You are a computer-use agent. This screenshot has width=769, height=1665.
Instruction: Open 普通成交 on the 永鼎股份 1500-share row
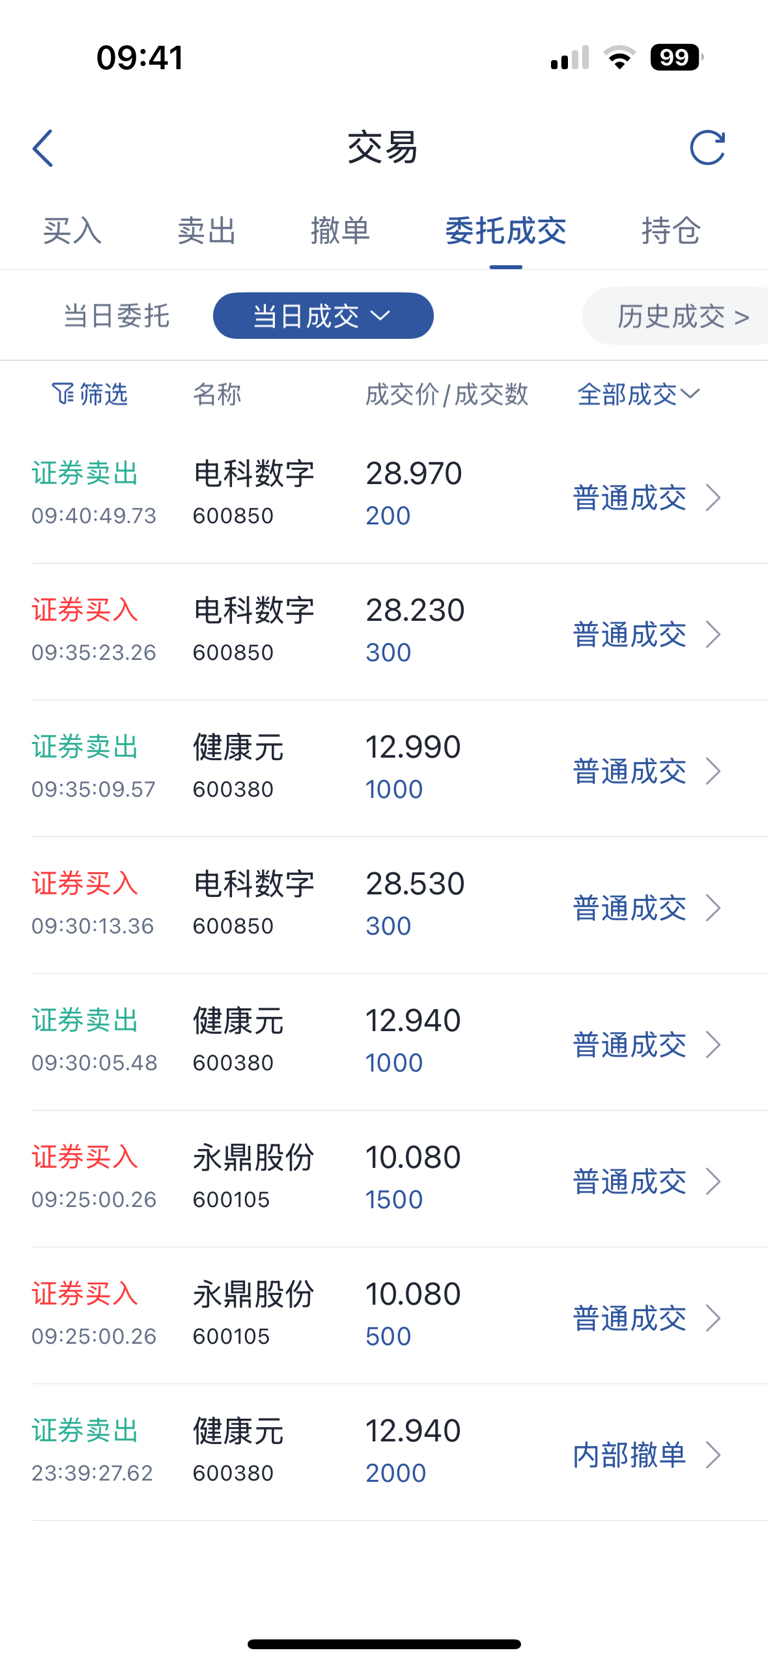point(629,1181)
